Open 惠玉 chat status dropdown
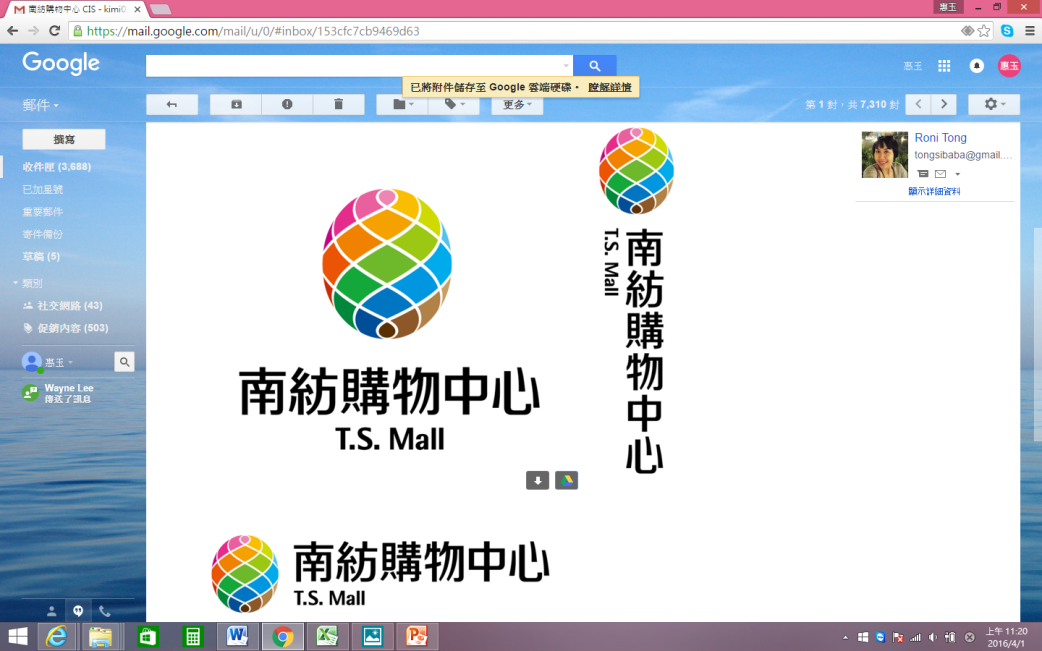 (59, 363)
